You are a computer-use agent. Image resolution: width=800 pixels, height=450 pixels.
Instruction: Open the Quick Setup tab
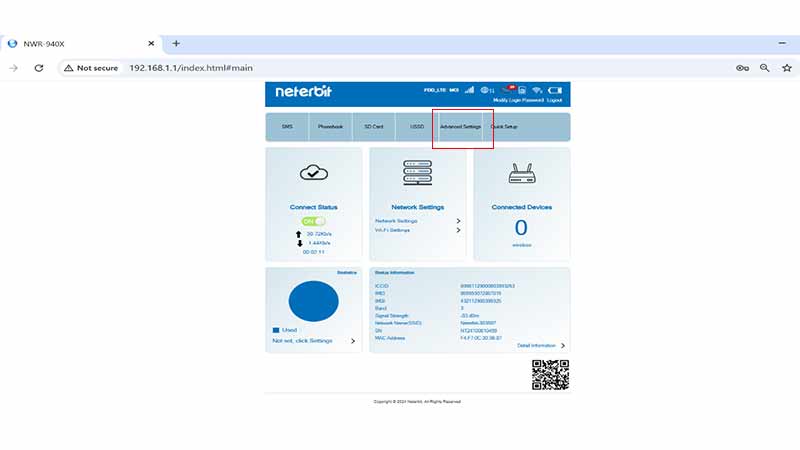(x=504, y=127)
